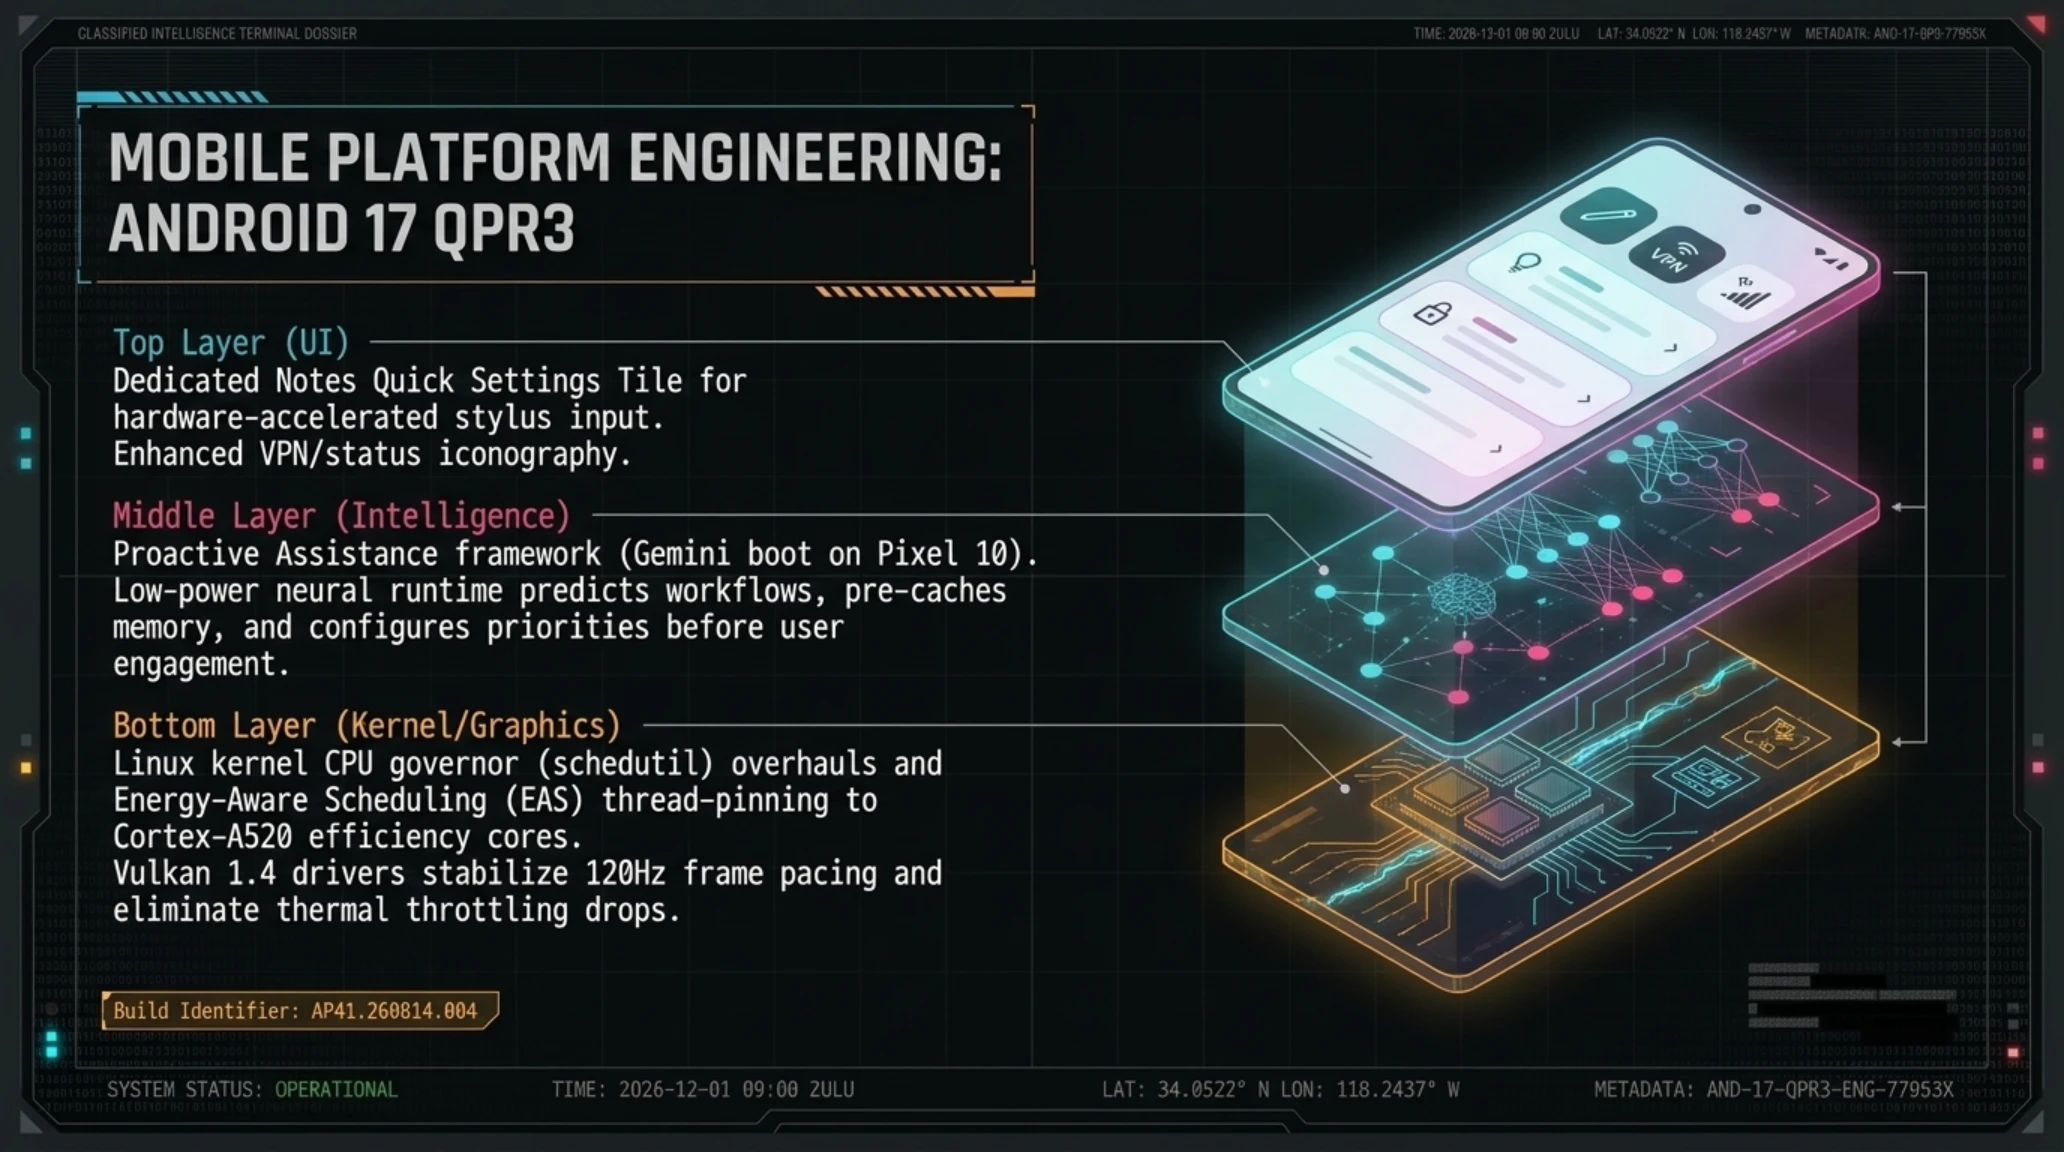This screenshot has width=2064, height=1152.
Task: Click the 'MOBILE PLATFORM ENGINEERING:' title line
Action: (555, 158)
